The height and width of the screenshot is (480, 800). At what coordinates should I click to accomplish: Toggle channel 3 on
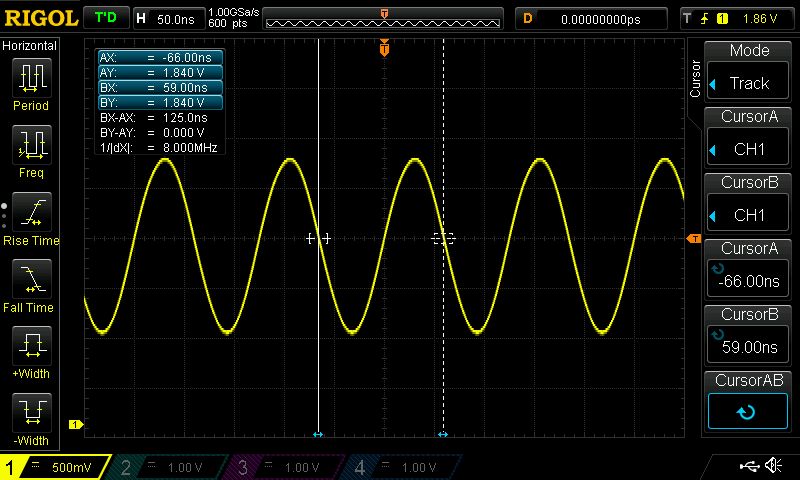click(286, 467)
